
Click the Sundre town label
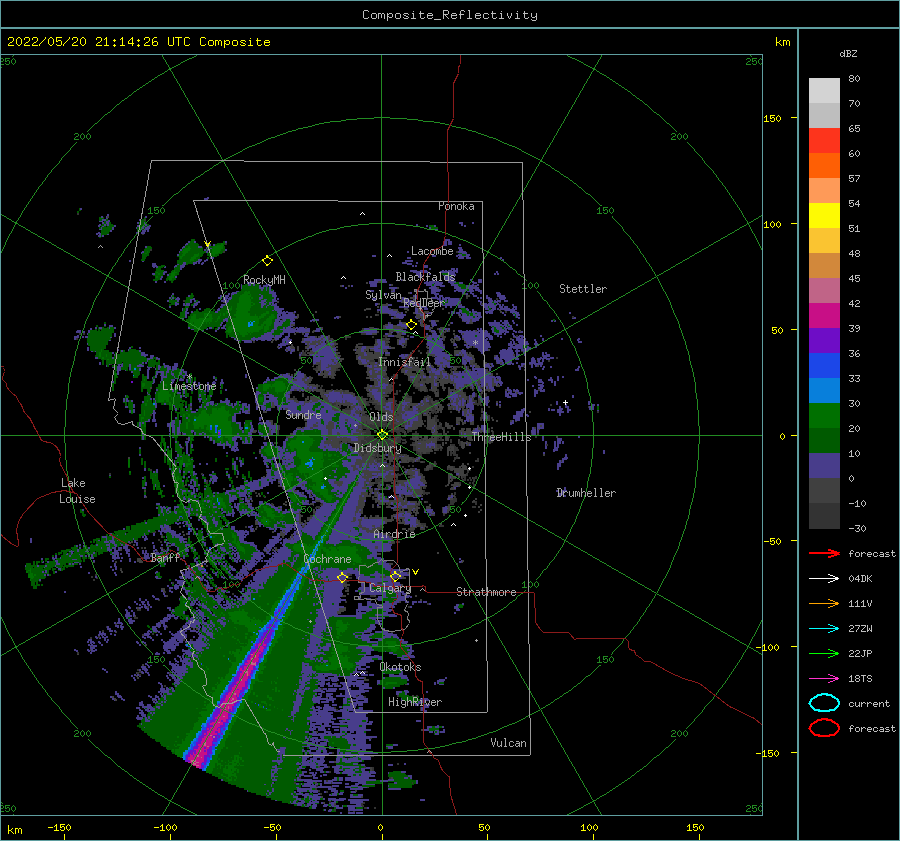point(303,414)
